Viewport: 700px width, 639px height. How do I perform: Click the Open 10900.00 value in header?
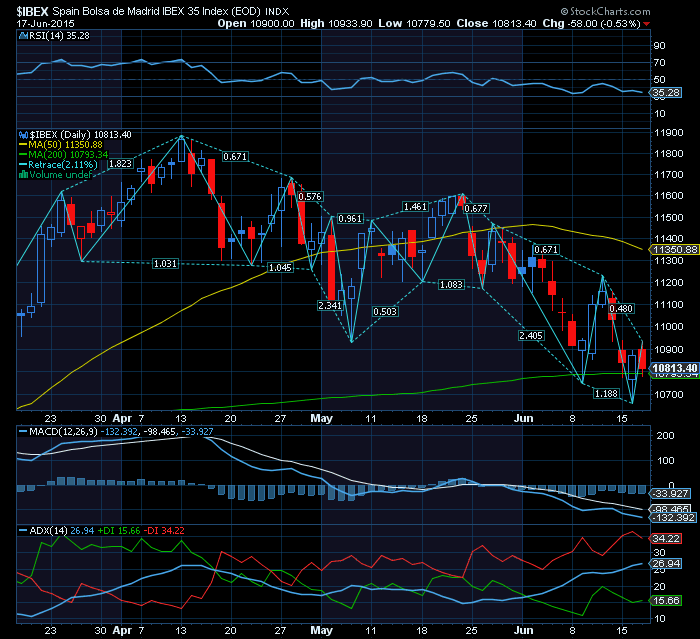pos(256,23)
